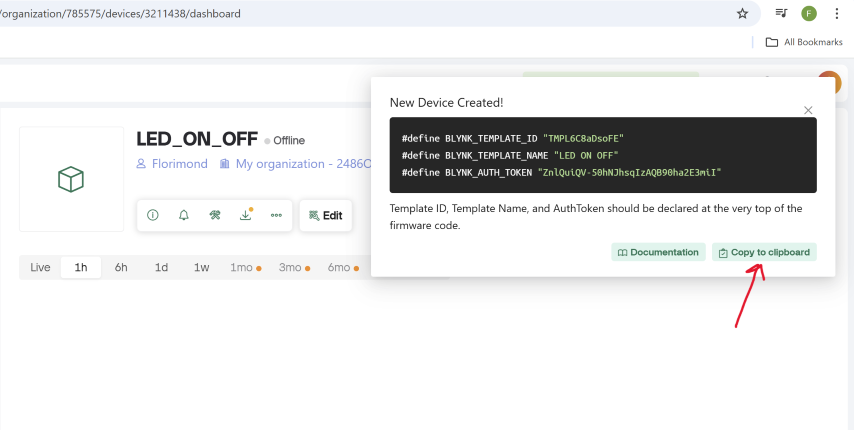Open the All Bookmarks folder
The width and height of the screenshot is (854, 430).
point(804,42)
